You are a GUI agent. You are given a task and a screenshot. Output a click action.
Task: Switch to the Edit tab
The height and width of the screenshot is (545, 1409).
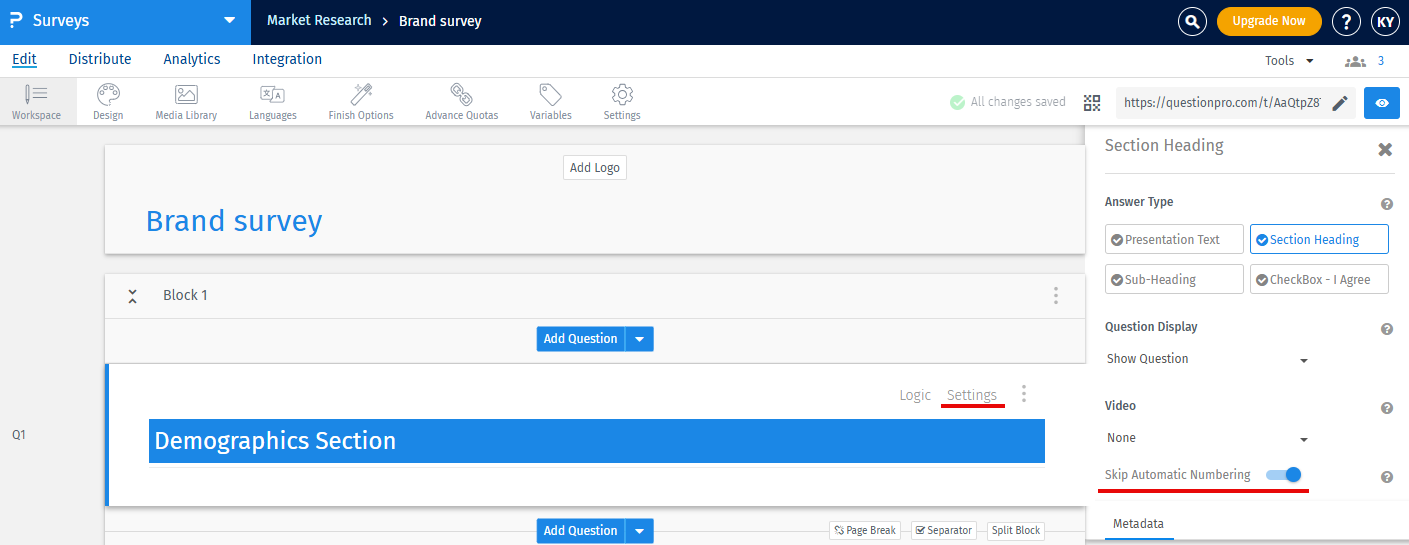(x=24, y=59)
